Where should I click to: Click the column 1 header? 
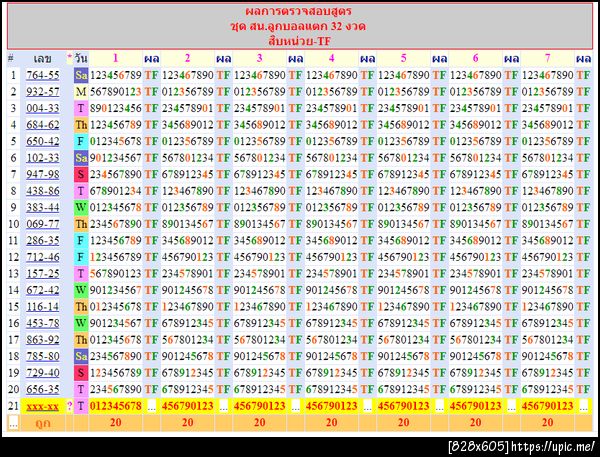pyautogui.click(x=116, y=58)
